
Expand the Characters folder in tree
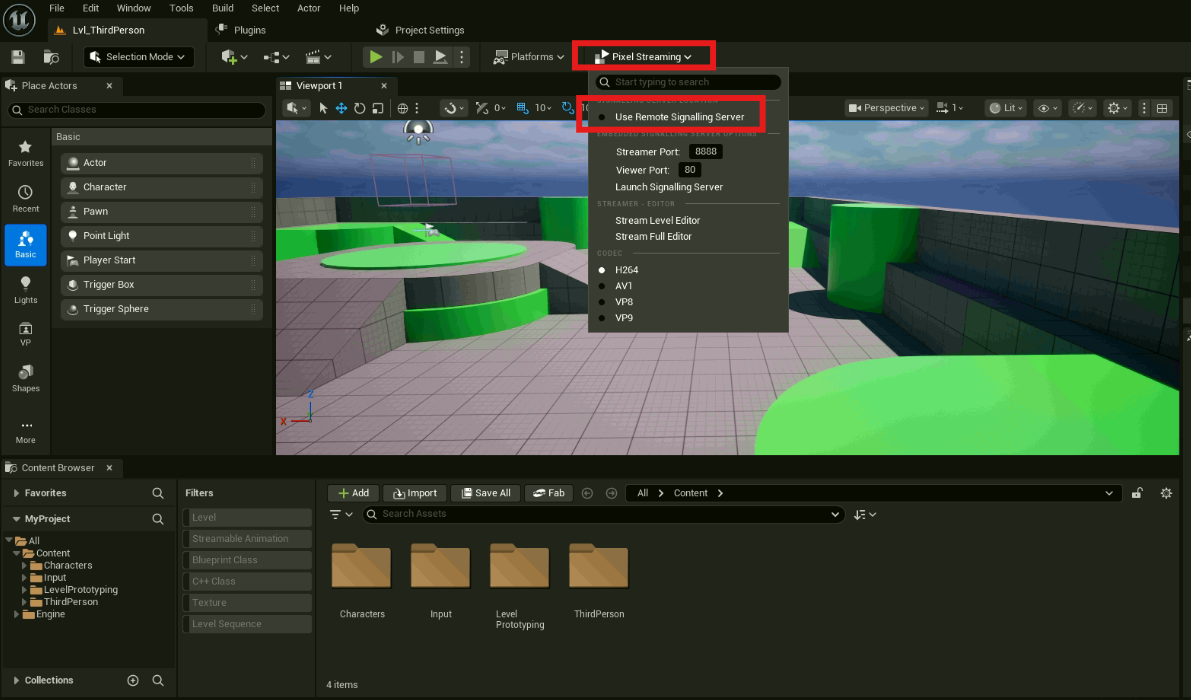pos(24,566)
